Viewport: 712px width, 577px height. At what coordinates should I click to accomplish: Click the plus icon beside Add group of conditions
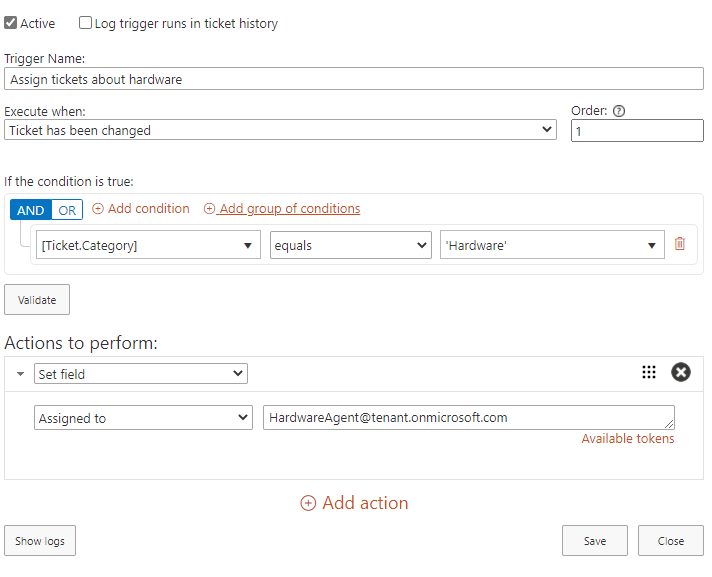(x=209, y=209)
